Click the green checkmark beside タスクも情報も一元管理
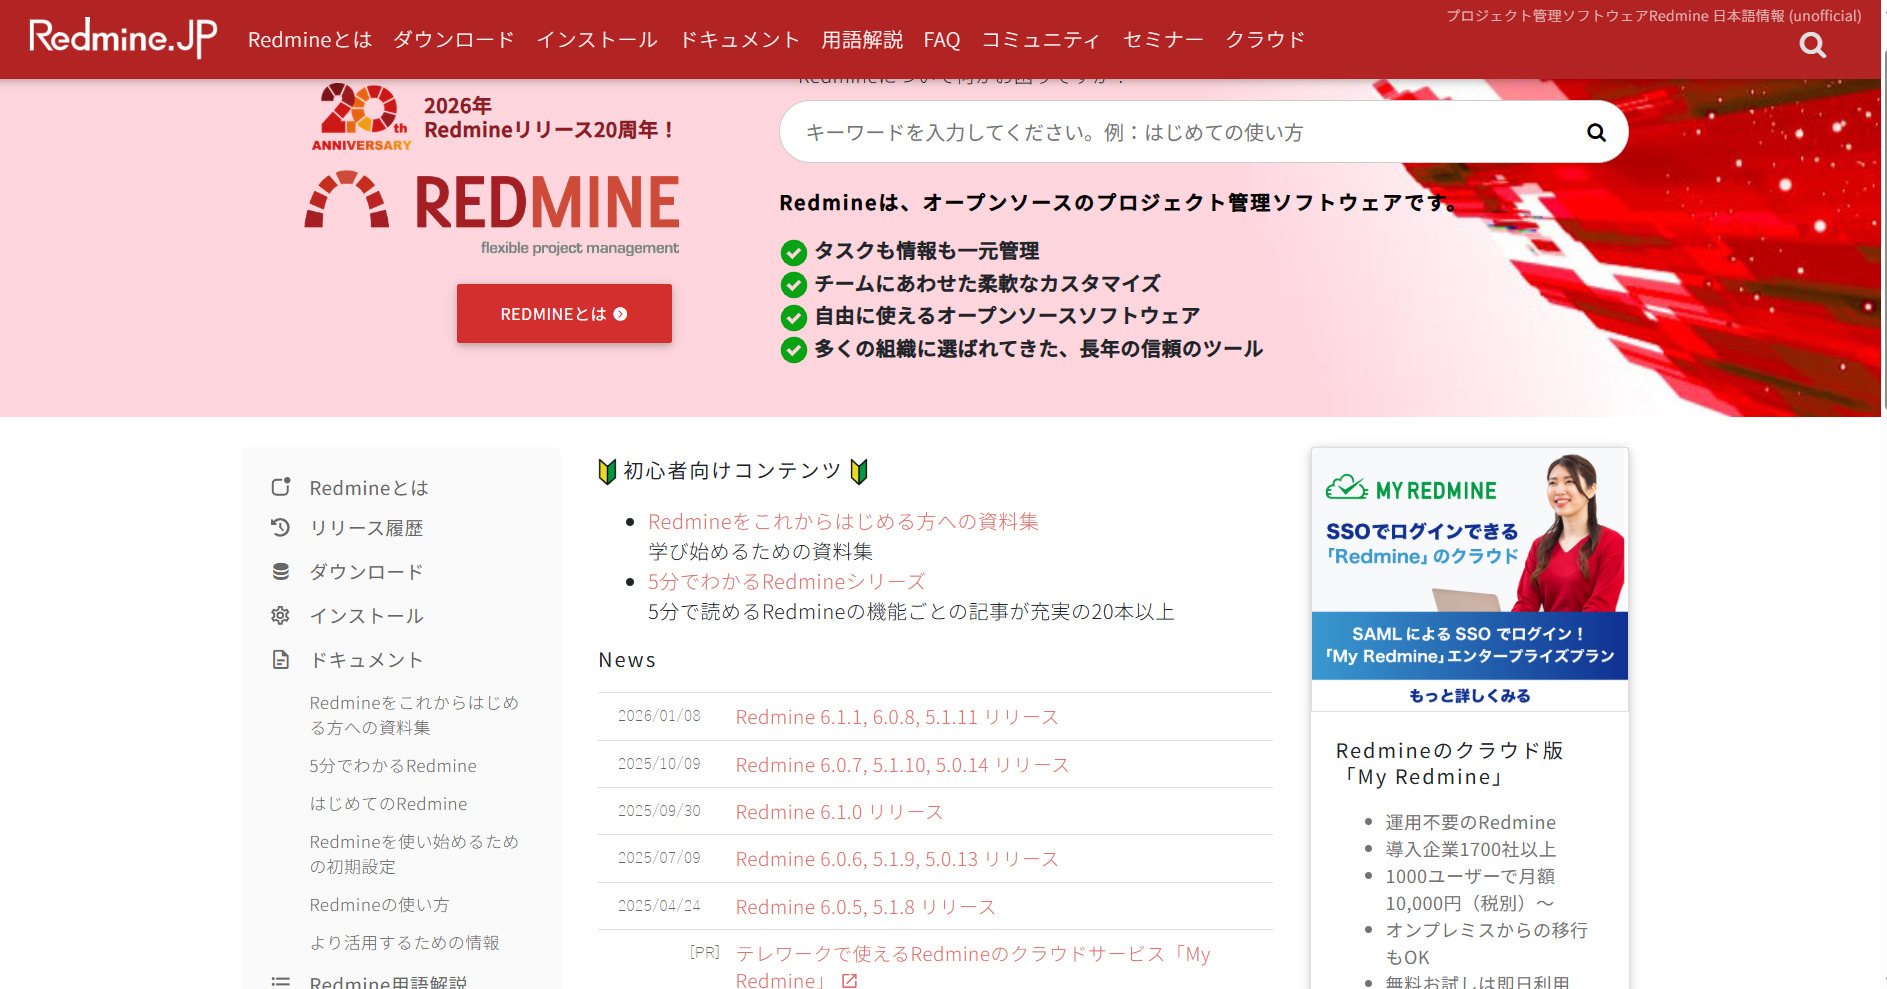 793,252
